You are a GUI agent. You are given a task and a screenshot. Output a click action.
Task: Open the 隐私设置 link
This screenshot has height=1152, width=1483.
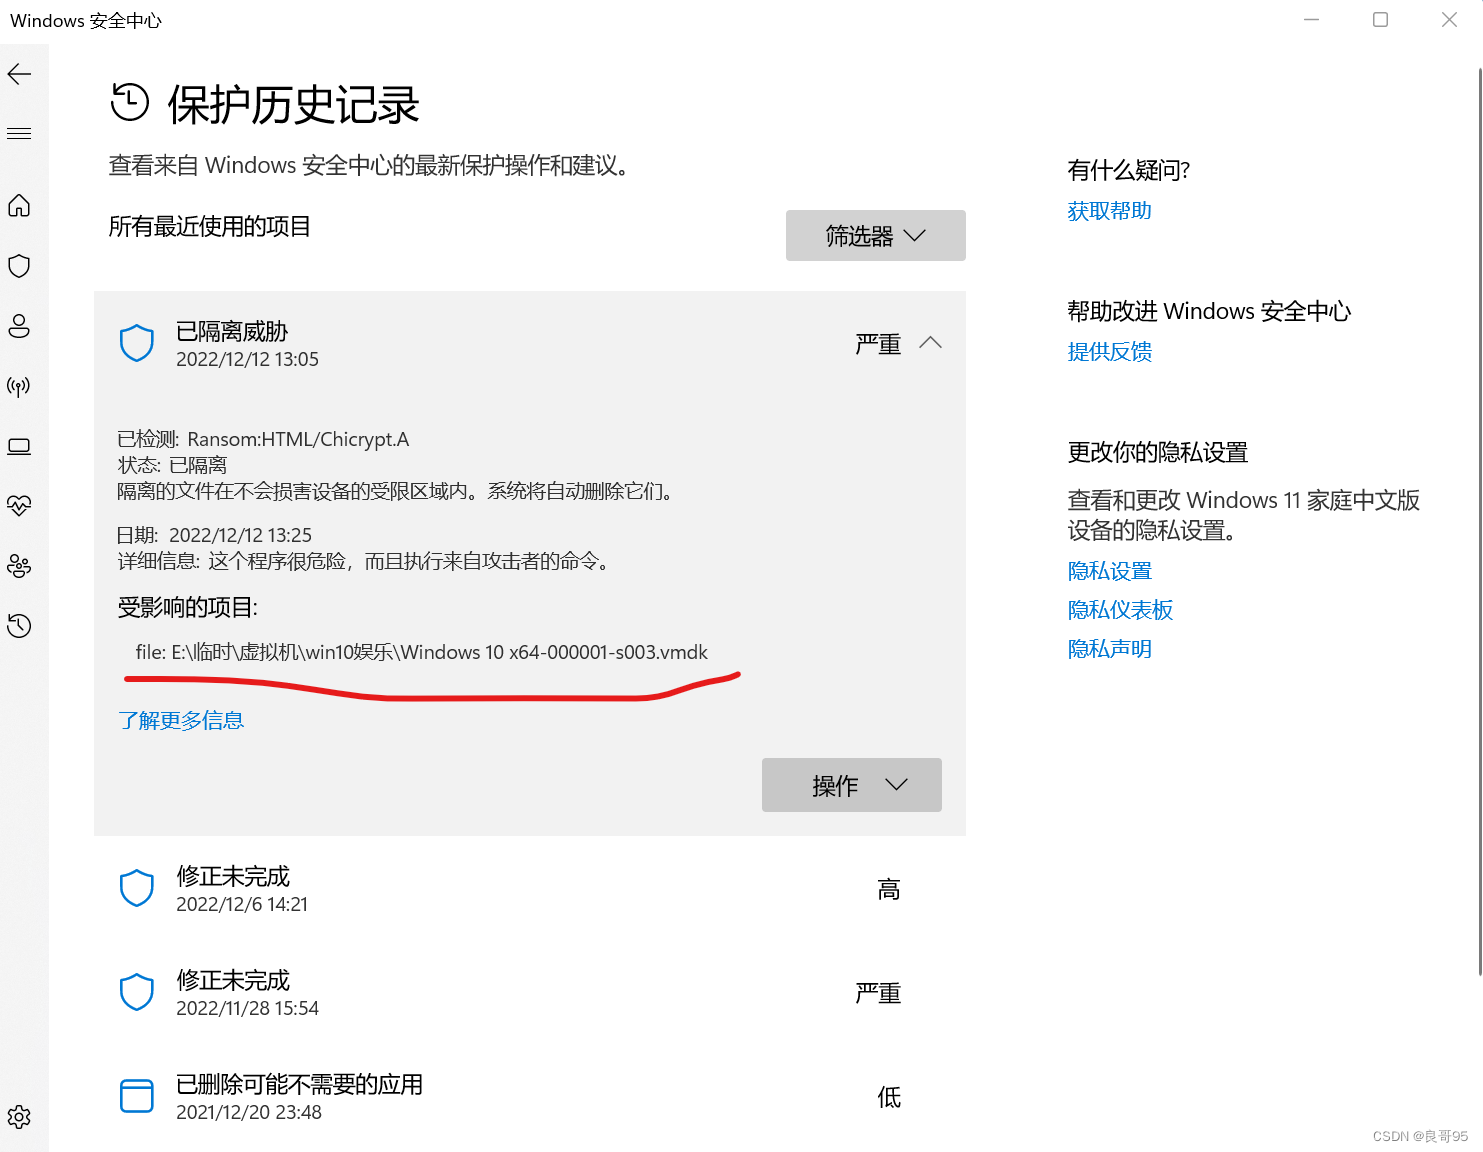[x=1109, y=571]
